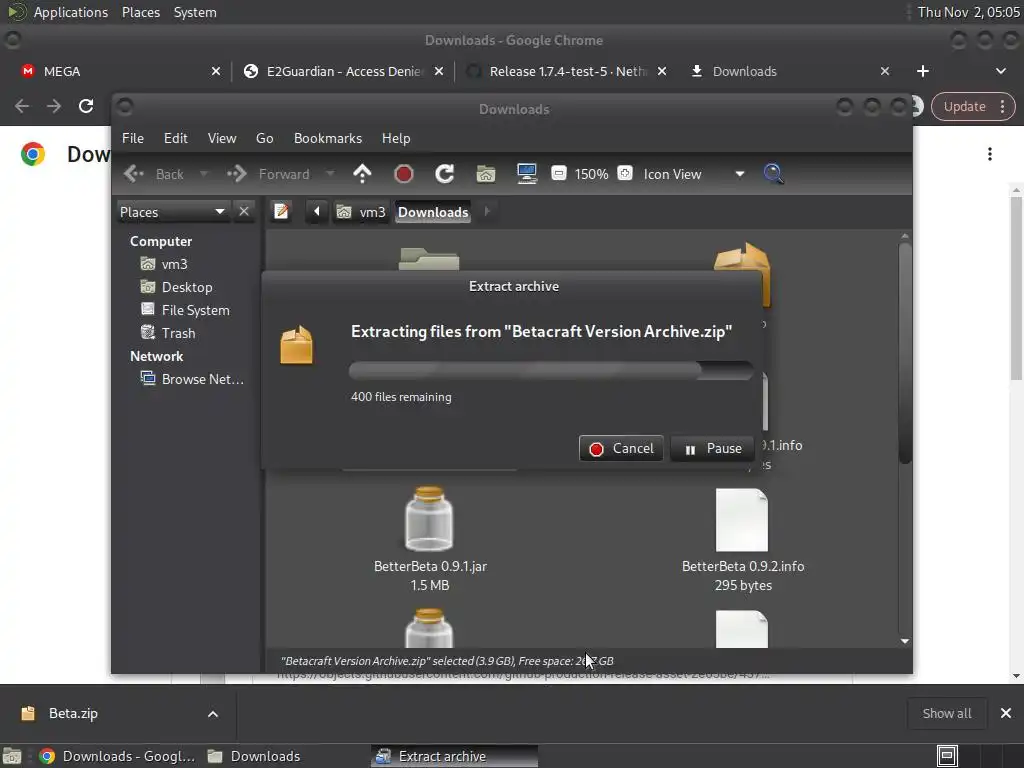This screenshot has height=768, width=1024.
Task: Open Chrome tab search chevron
Action: [1000, 71]
